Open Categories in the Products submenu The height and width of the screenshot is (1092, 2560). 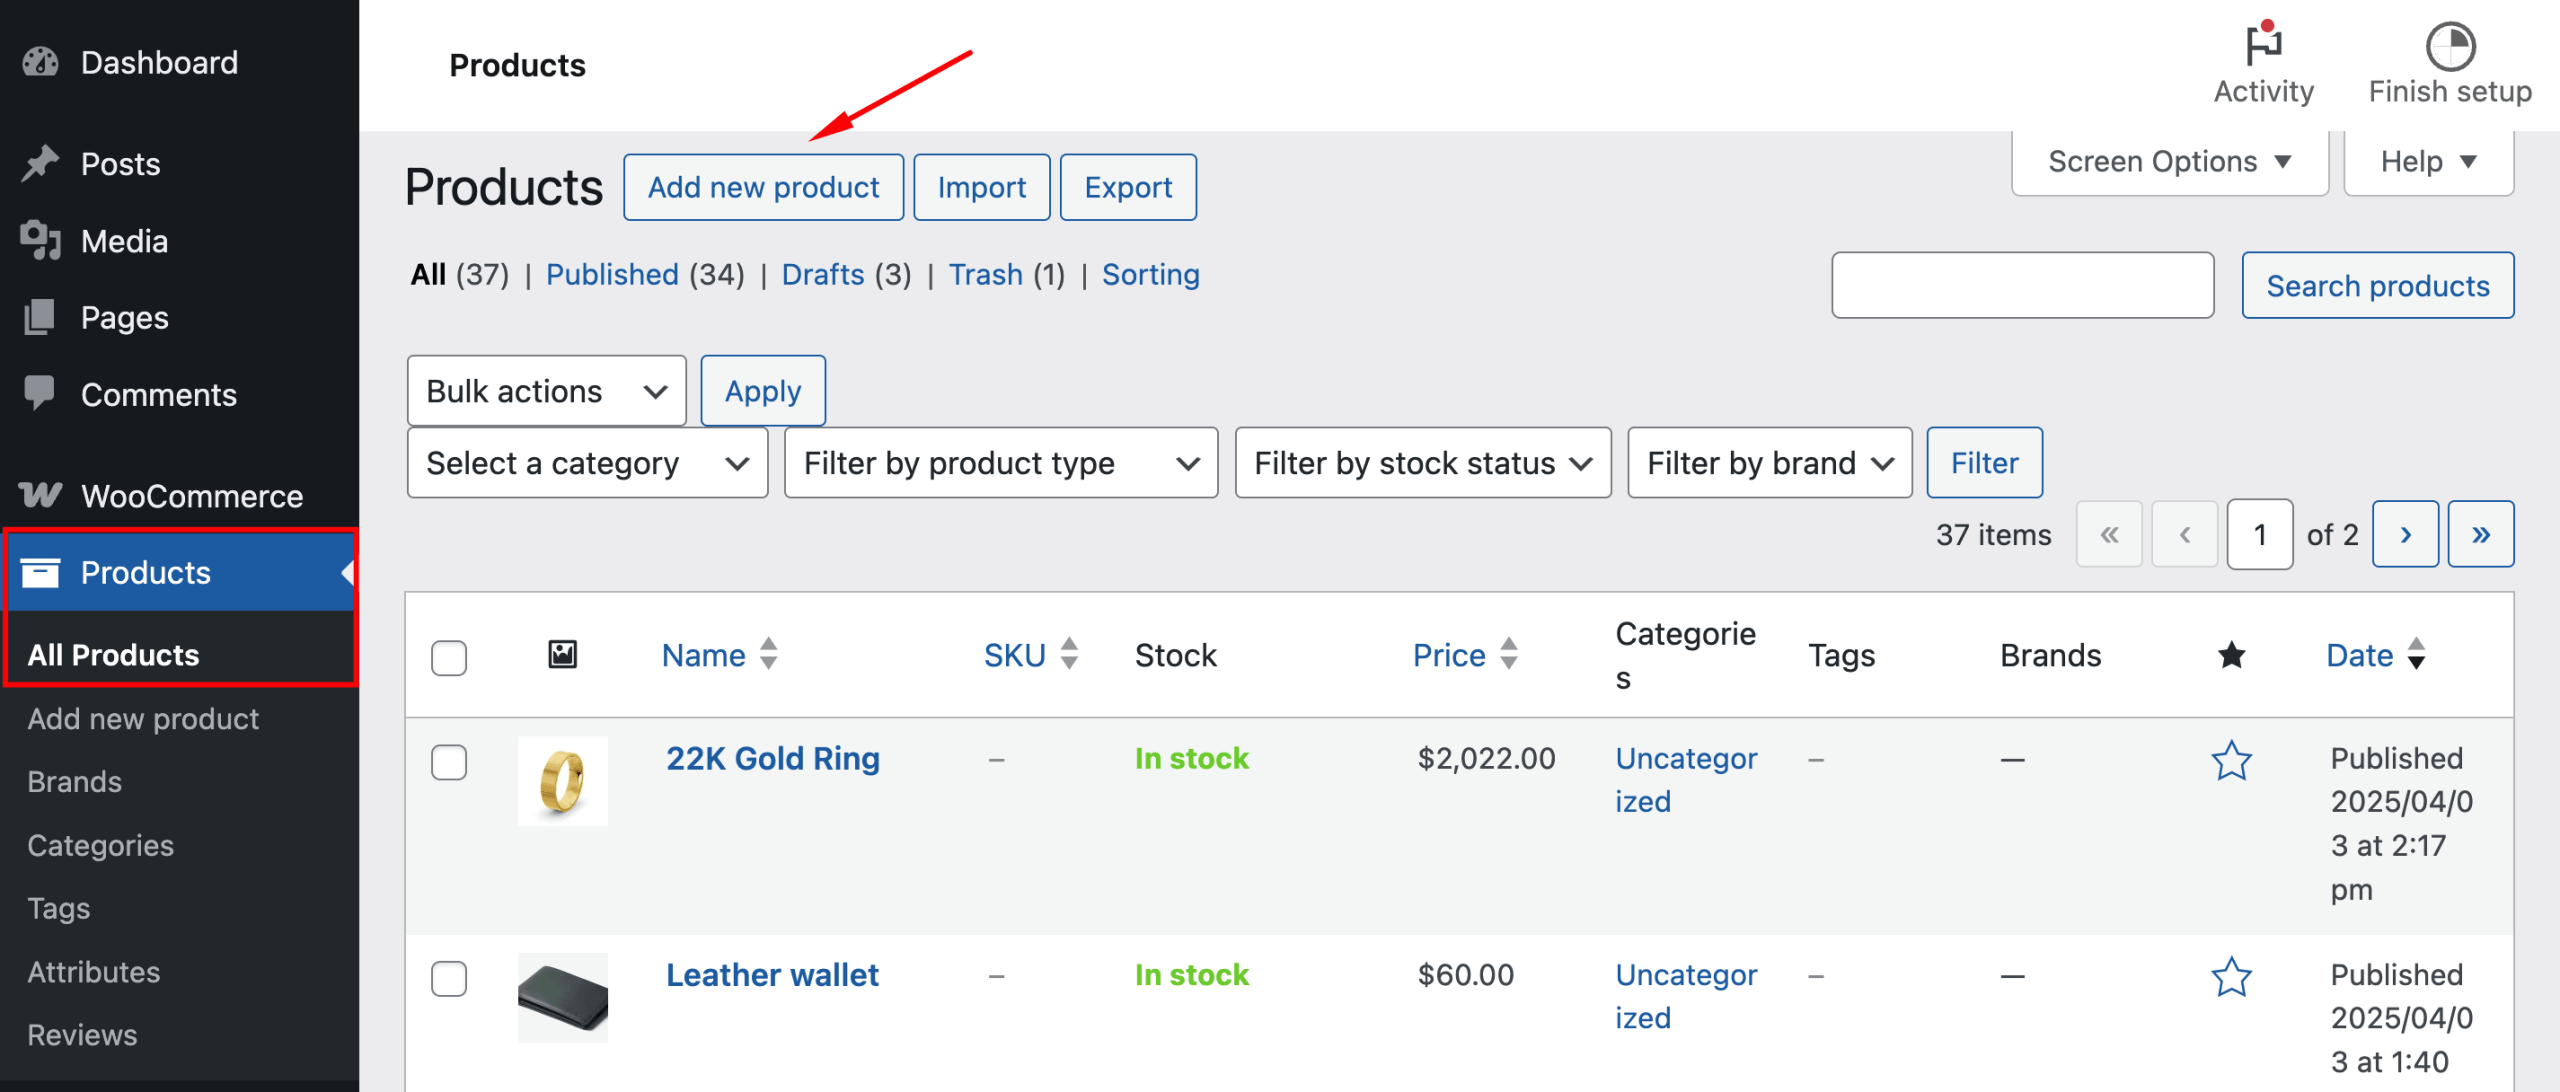pyautogui.click(x=100, y=846)
